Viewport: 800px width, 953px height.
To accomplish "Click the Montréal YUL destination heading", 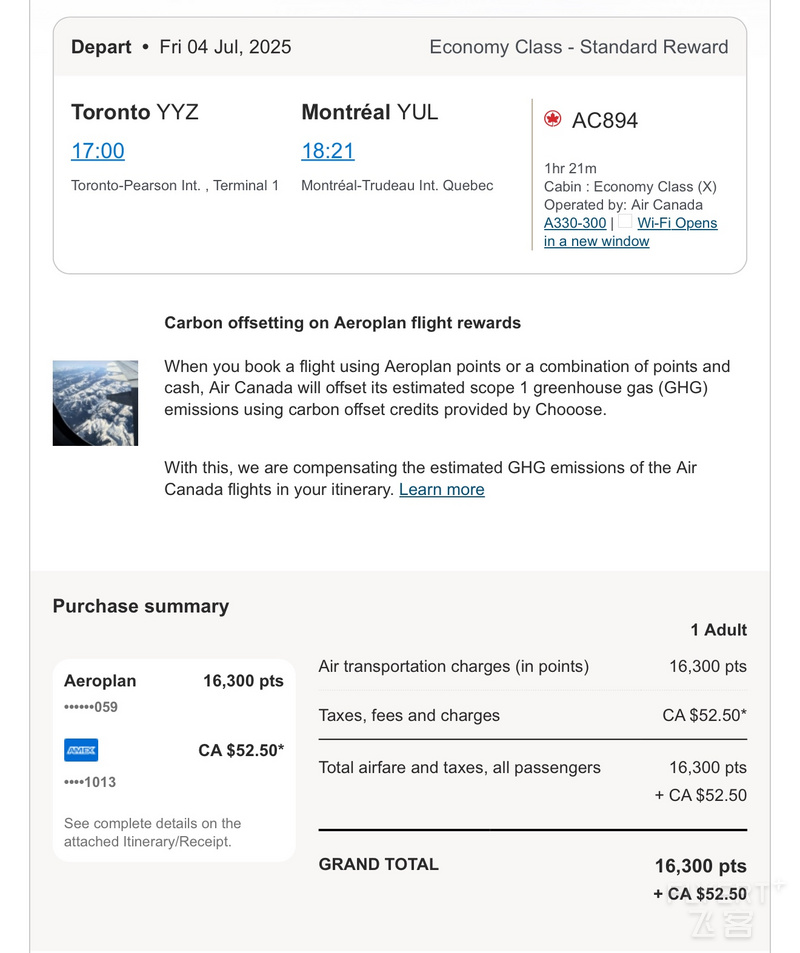I will point(370,112).
